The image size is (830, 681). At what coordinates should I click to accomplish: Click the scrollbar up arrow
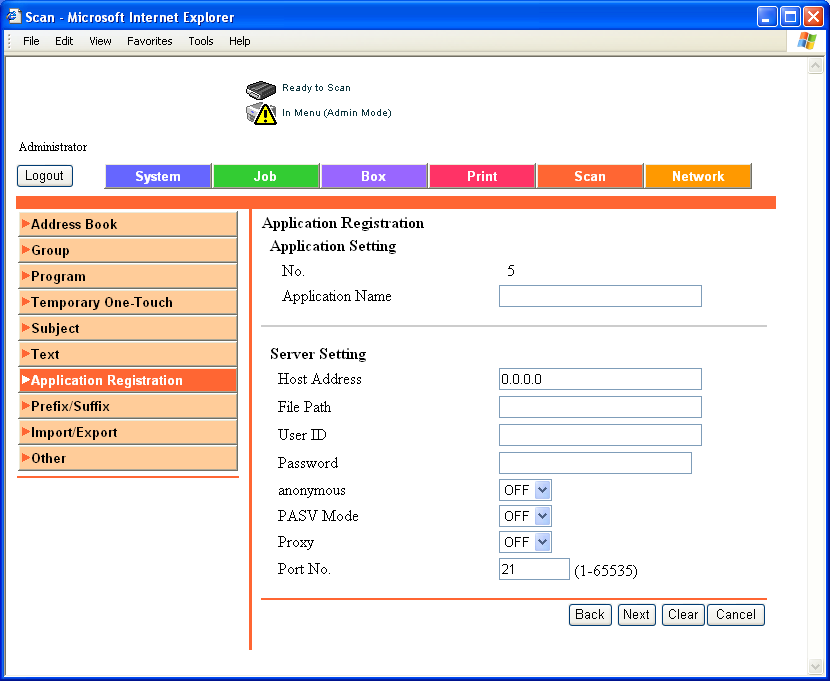tap(815, 66)
